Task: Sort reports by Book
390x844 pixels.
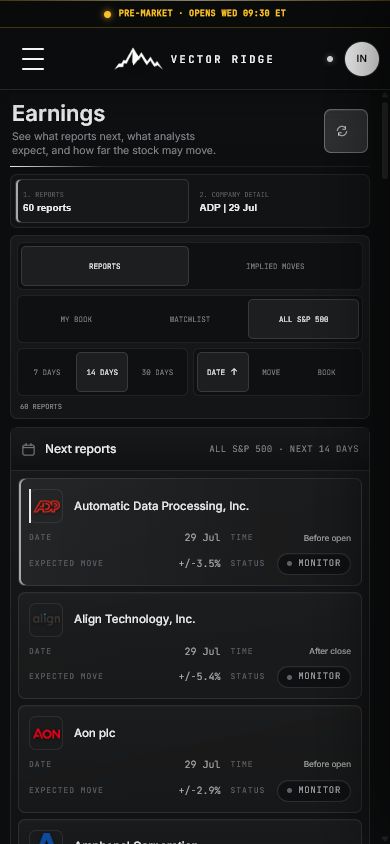Action: [327, 372]
